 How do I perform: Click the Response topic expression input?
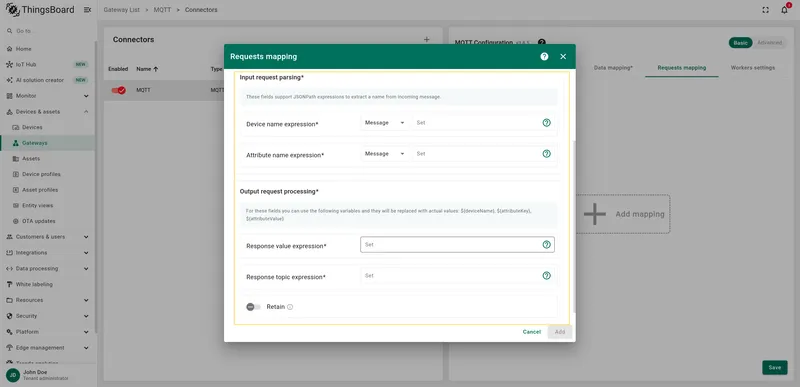click(457, 276)
